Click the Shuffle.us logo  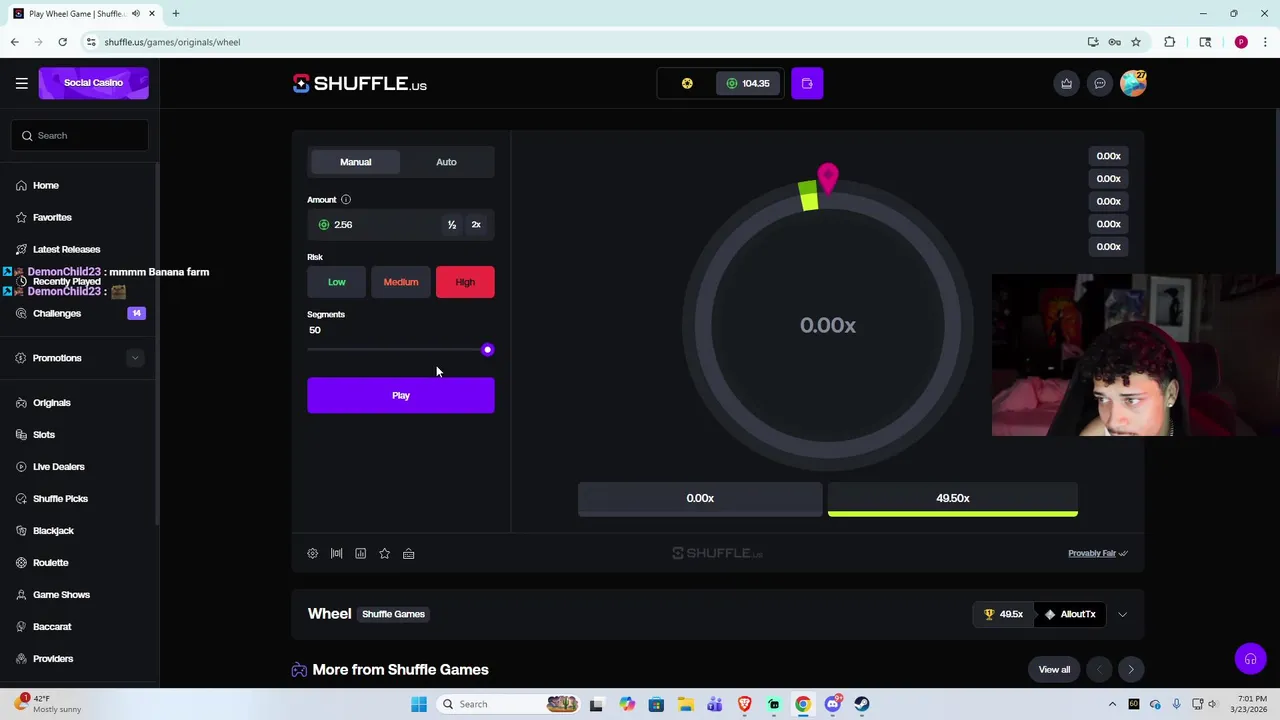point(360,83)
